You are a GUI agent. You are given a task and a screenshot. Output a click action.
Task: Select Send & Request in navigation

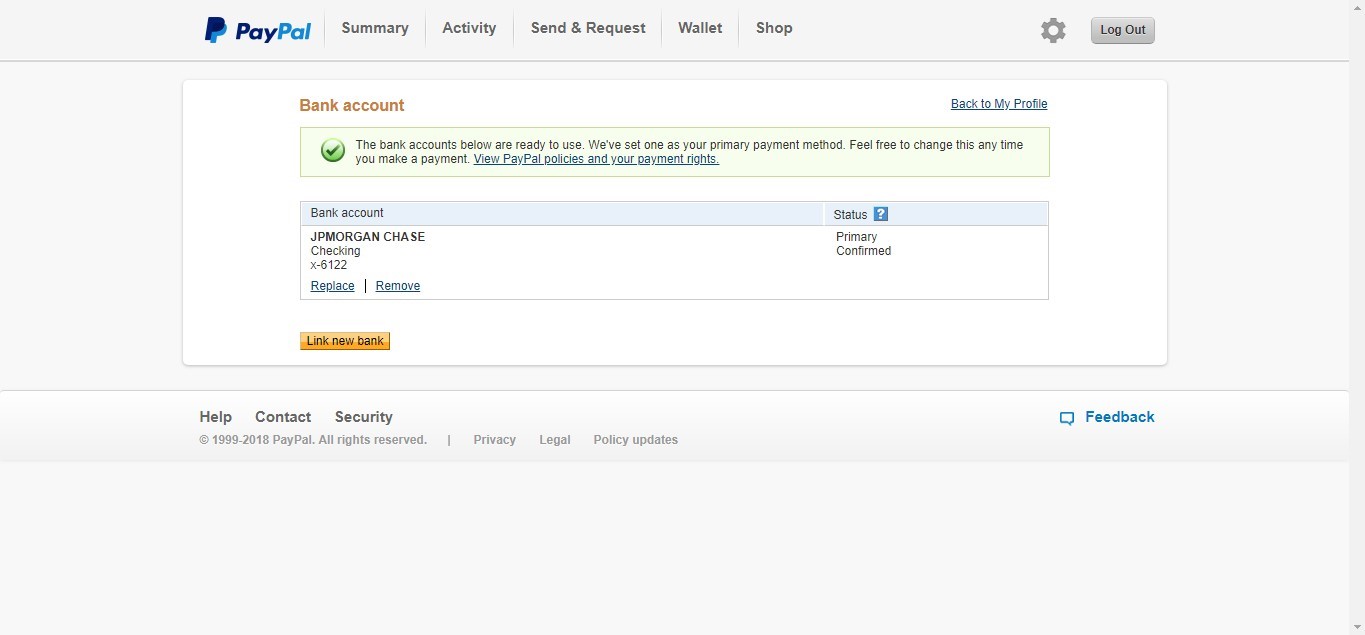[588, 28]
